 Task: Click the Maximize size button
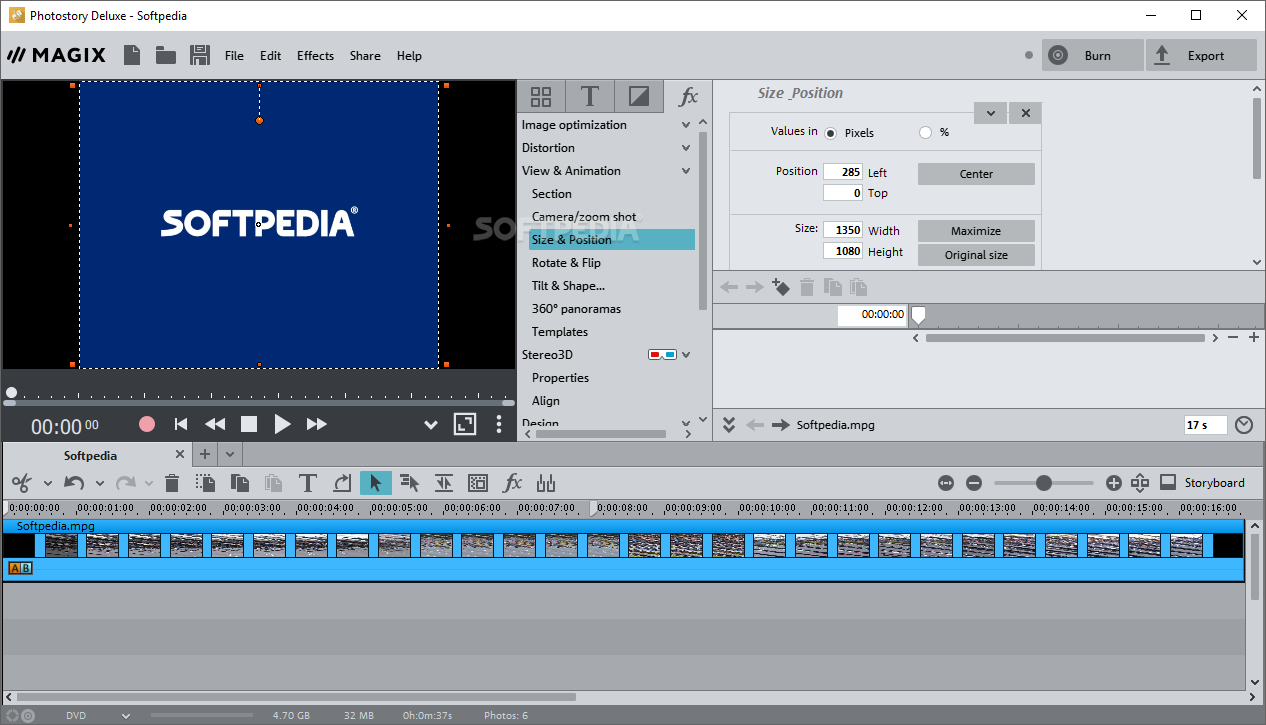point(976,231)
